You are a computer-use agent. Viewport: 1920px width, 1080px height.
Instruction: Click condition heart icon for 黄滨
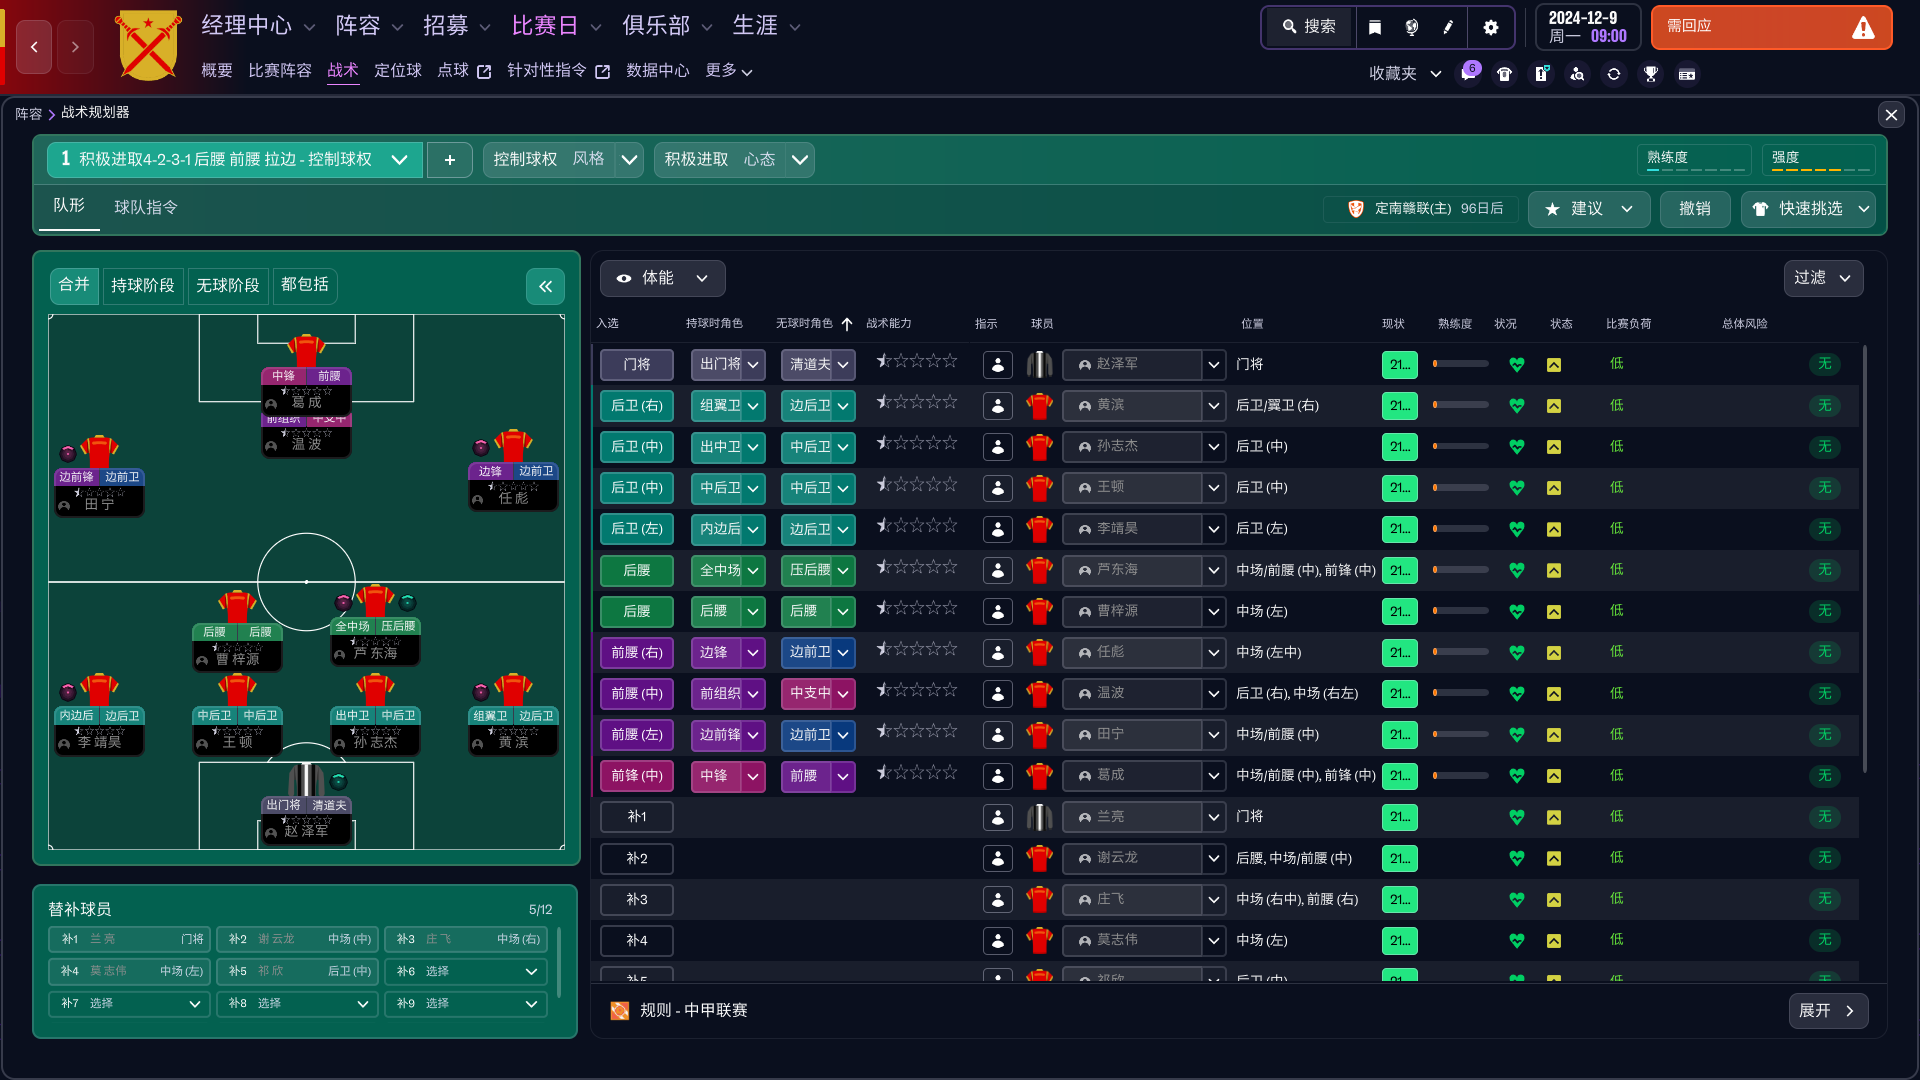[1516, 406]
